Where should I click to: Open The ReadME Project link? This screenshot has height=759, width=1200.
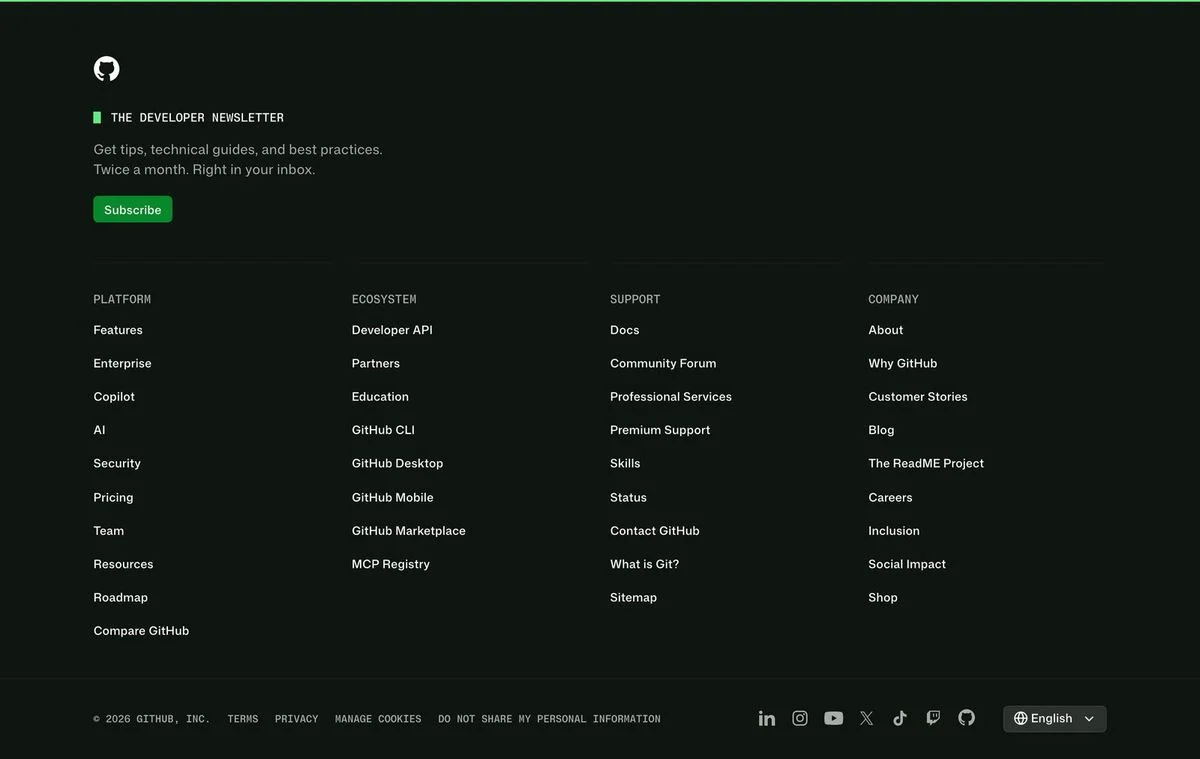(926, 463)
